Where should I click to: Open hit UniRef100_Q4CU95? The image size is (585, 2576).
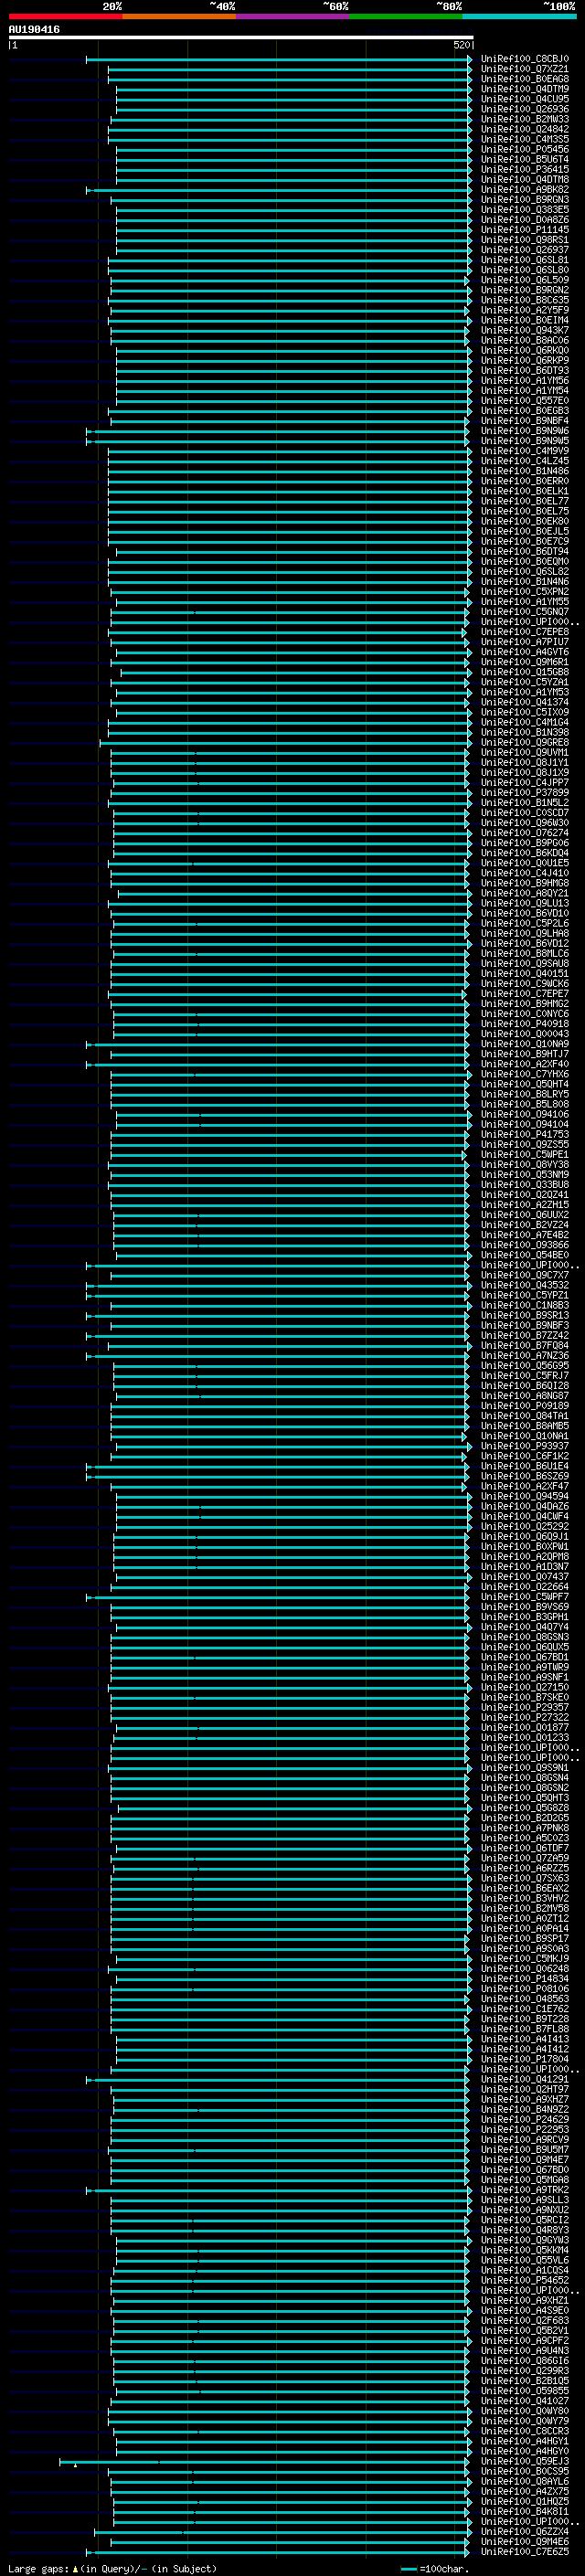[x=525, y=99]
